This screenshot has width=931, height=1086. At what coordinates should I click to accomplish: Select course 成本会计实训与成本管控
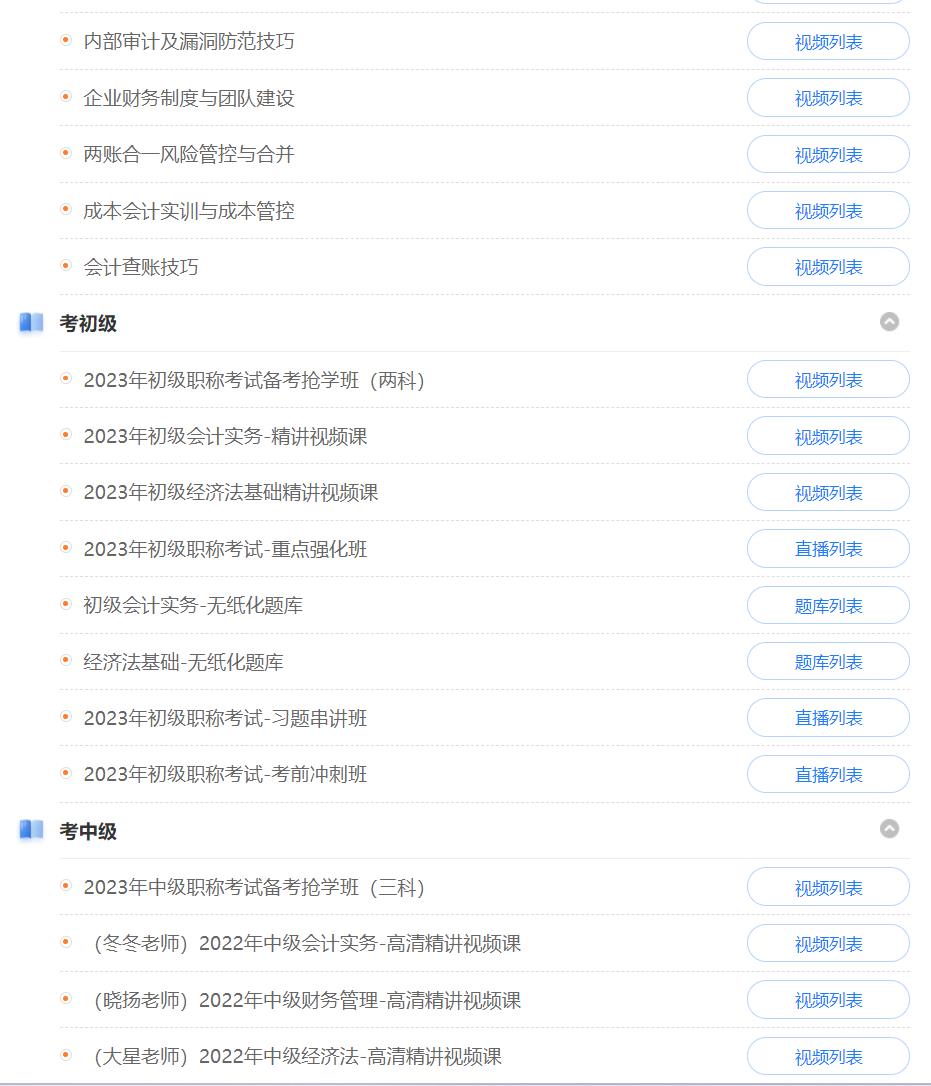(x=188, y=211)
